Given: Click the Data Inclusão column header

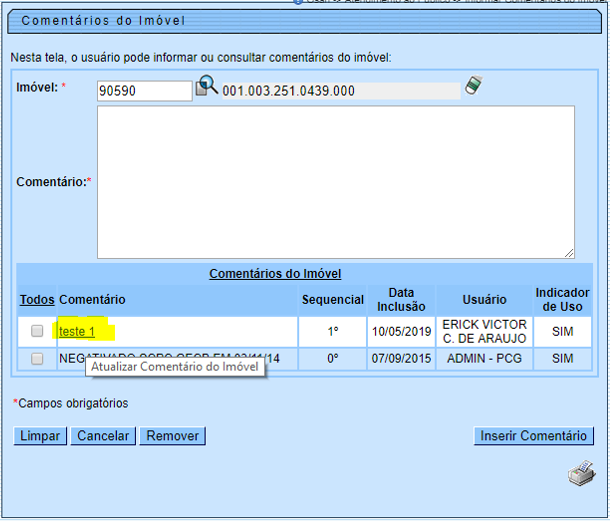Looking at the screenshot, I should (x=401, y=300).
